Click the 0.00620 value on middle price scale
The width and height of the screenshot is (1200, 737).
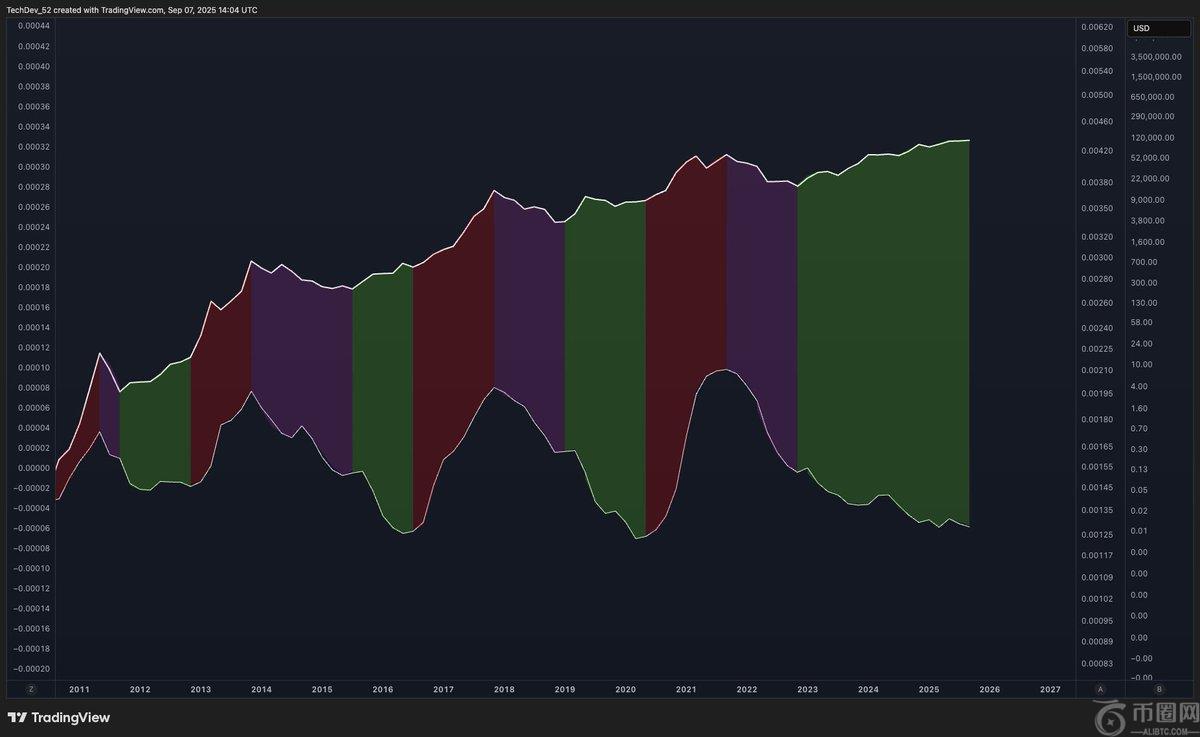pyautogui.click(x=1098, y=26)
